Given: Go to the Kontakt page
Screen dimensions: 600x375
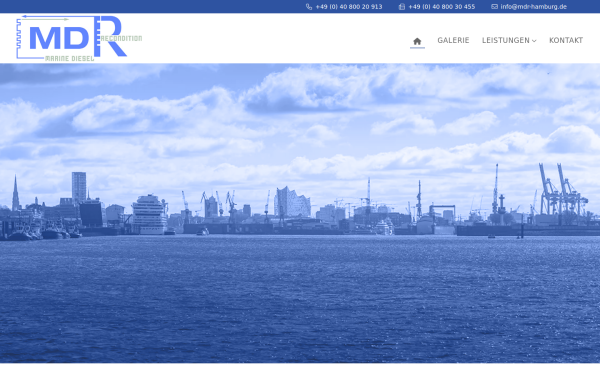Looking at the screenshot, I should [x=566, y=40].
